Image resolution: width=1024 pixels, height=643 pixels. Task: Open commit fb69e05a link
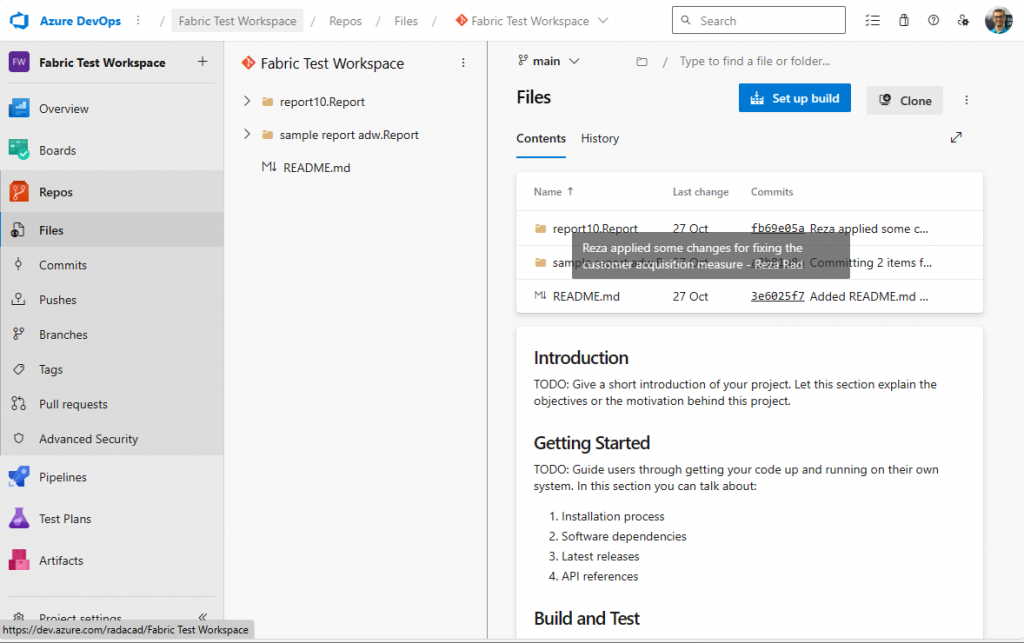coord(777,229)
